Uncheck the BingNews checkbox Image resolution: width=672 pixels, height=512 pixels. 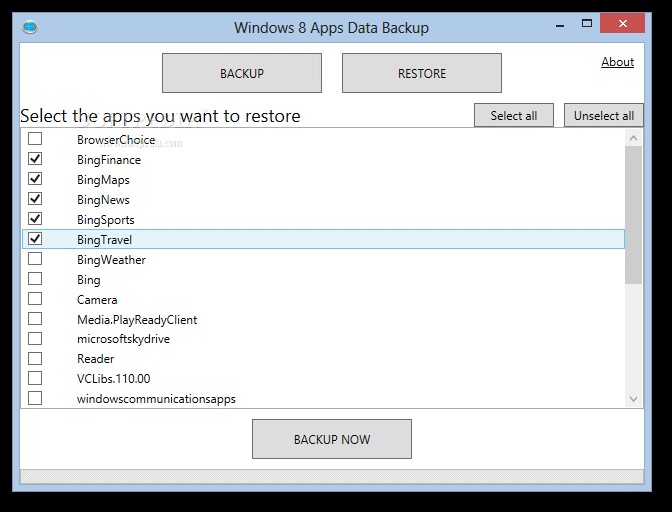tap(35, 199)
